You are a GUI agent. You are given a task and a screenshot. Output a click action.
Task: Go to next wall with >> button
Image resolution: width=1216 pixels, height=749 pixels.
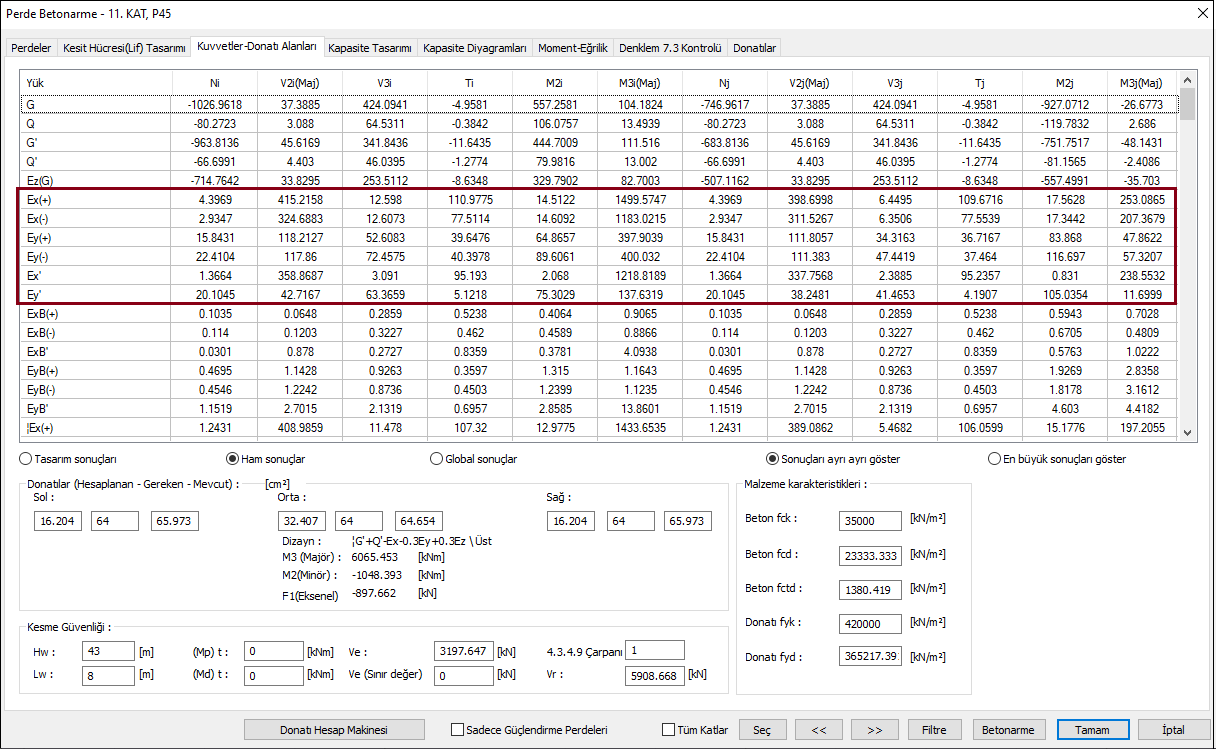coord(874,730)
